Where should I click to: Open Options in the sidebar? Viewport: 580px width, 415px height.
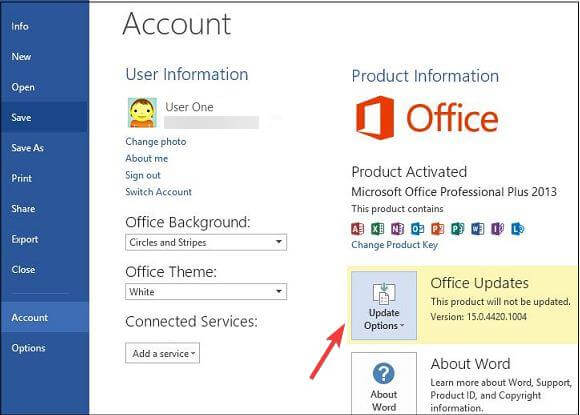coord(44,348)
